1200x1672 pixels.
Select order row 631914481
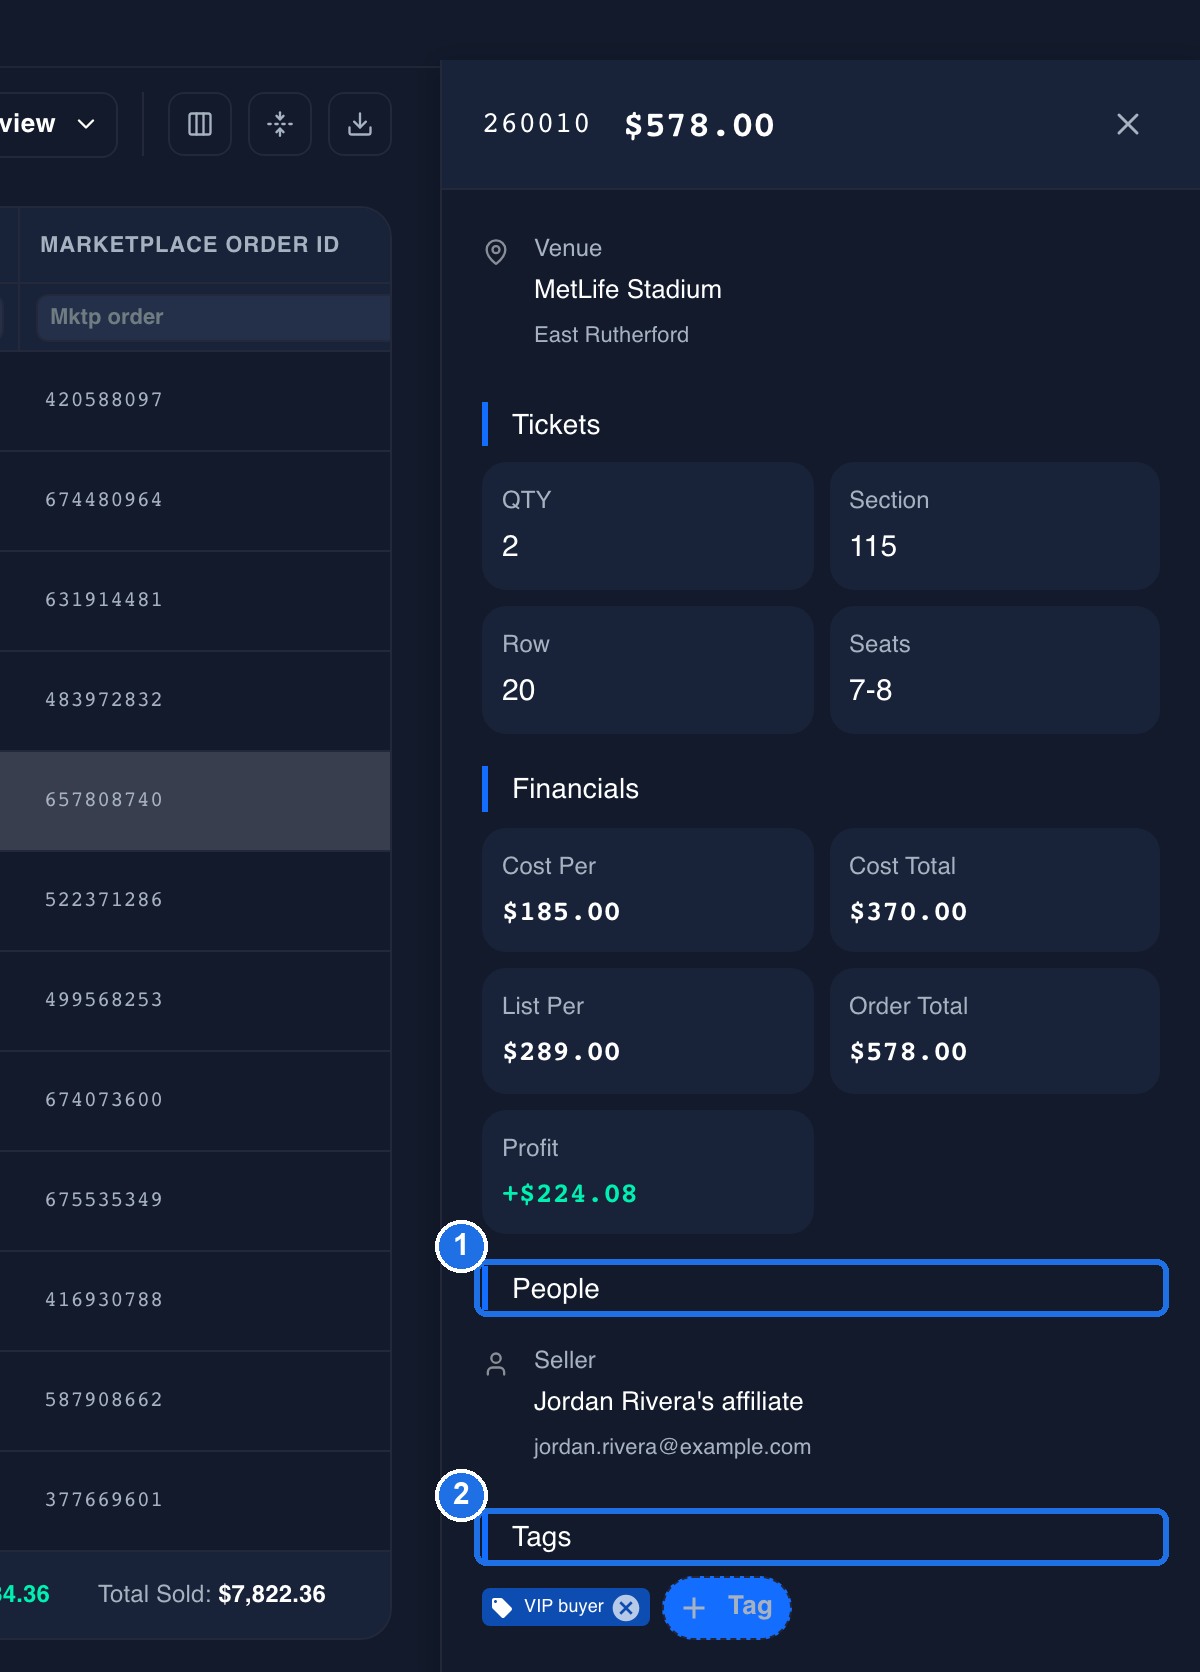point(195,600)
